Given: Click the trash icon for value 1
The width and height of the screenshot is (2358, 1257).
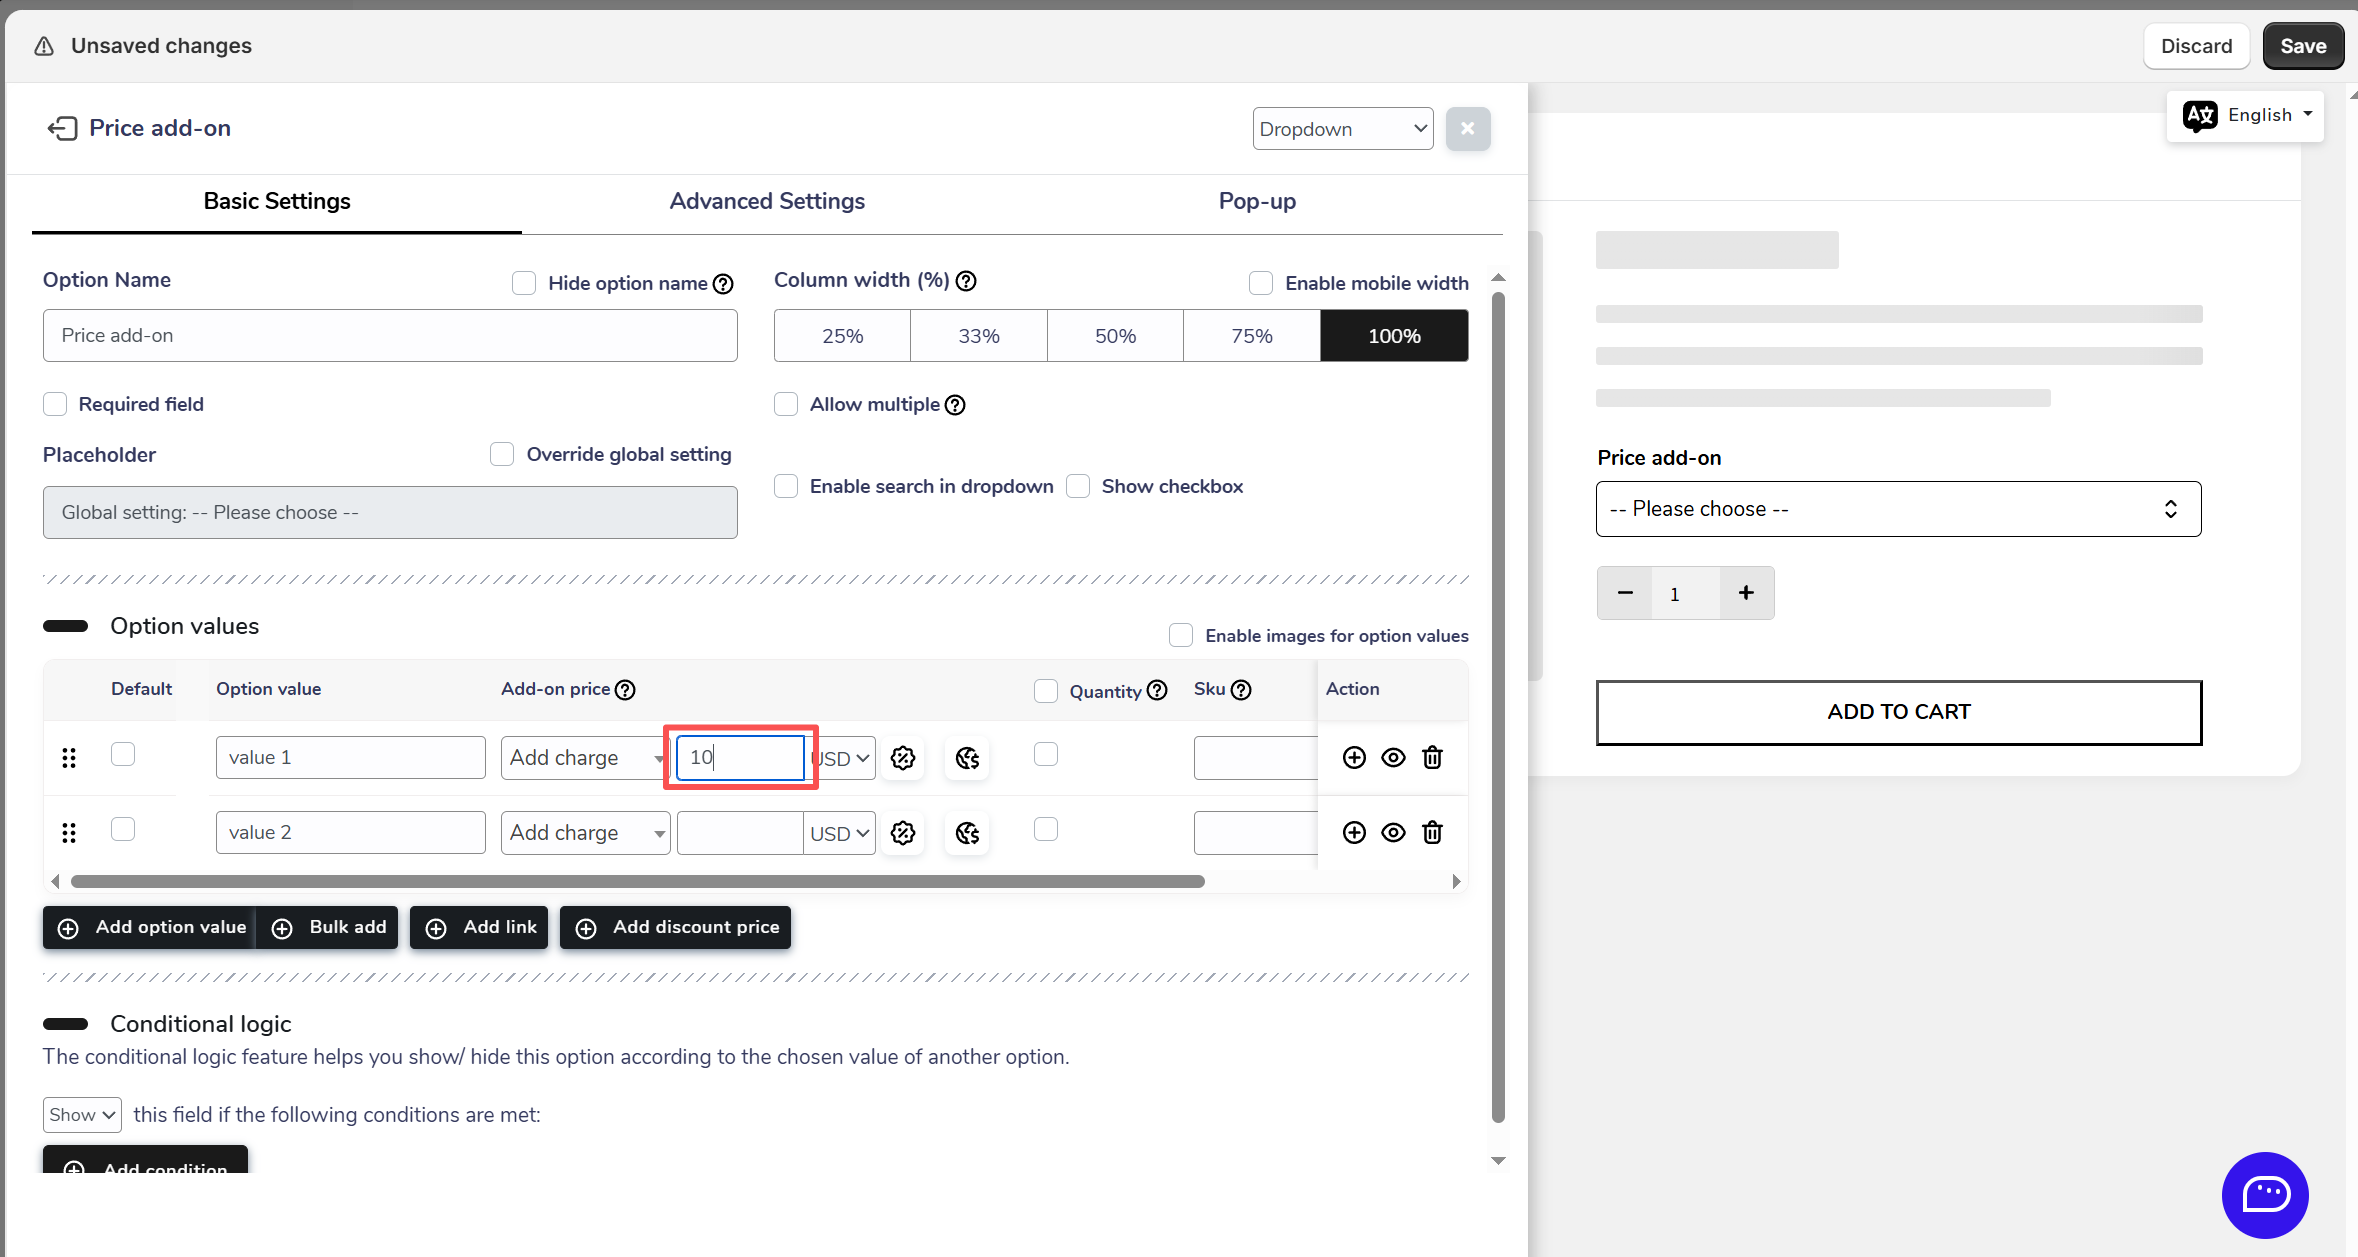Looking at the screenshot, I should click(1432, 758).
